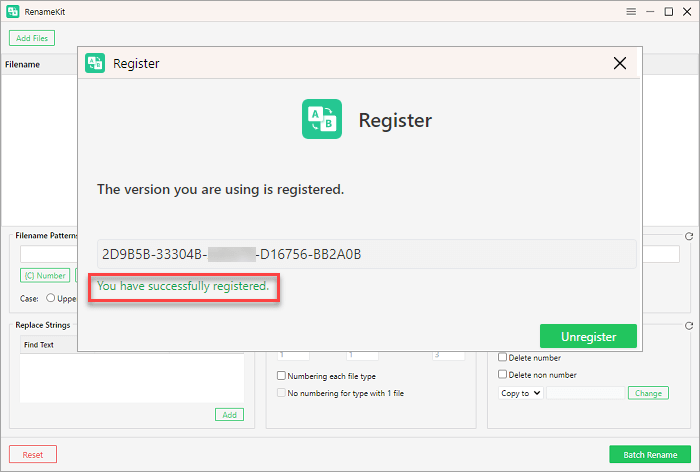Click the refresh icon above Delete number
700x472 pixels.
(689, 326)
